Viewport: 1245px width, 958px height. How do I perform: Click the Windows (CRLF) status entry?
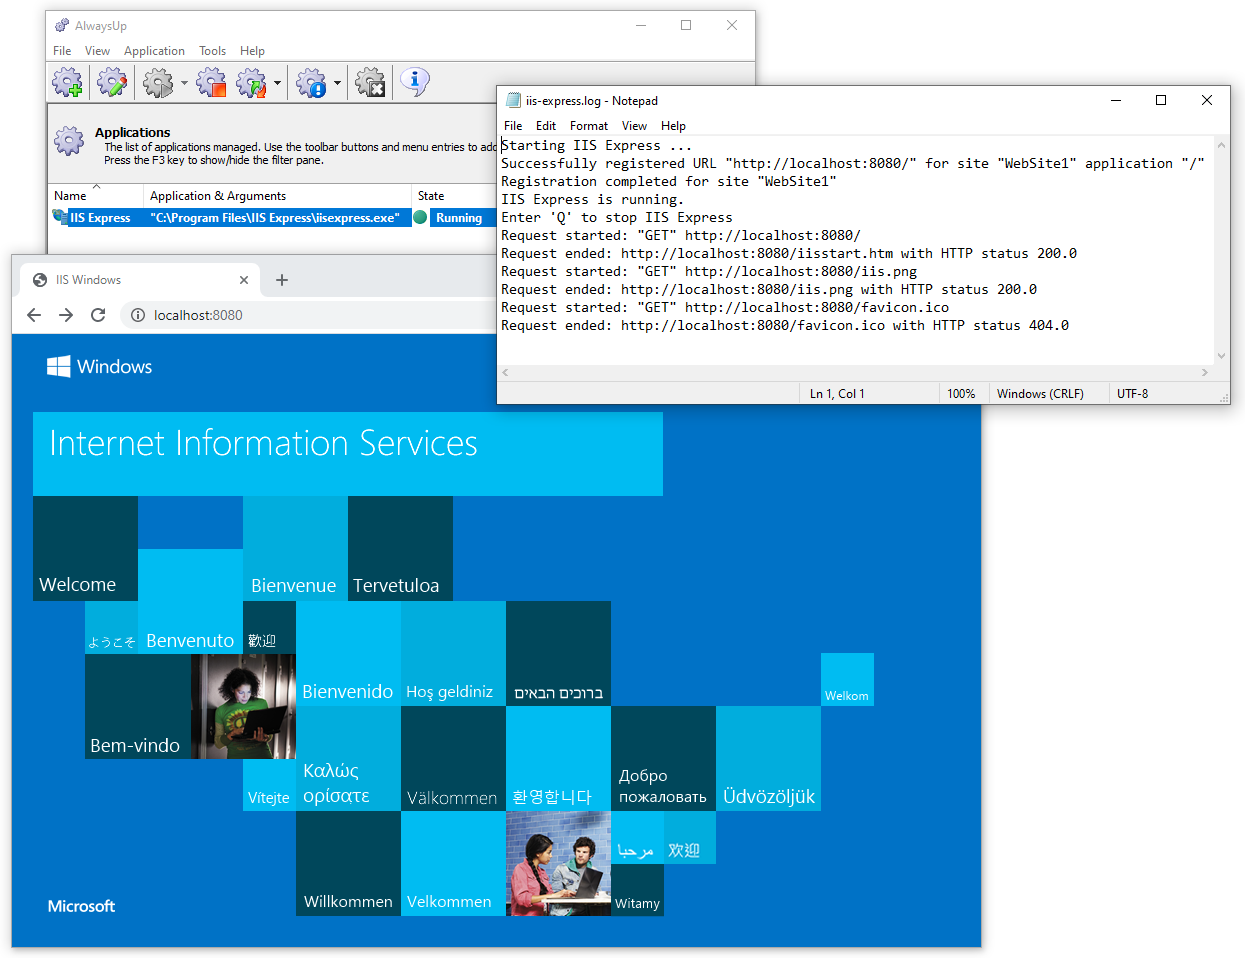(x=1040, y=394)
